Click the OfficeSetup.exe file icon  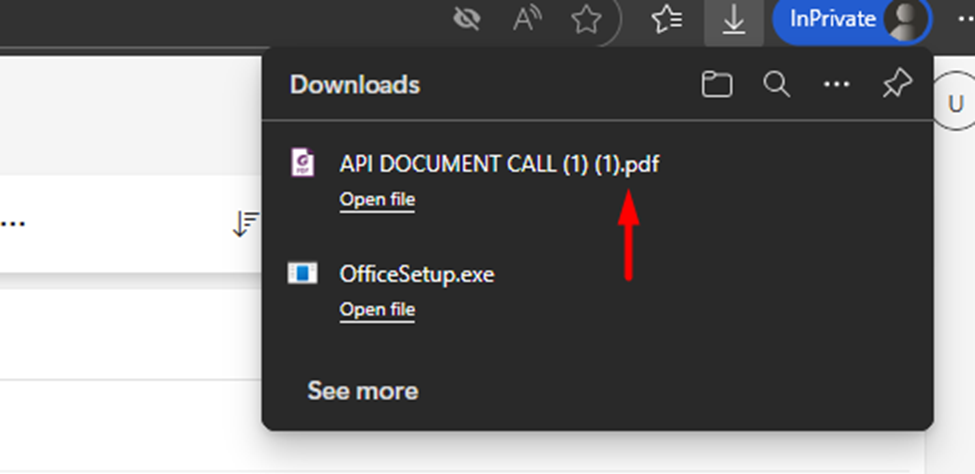[302, 273]
